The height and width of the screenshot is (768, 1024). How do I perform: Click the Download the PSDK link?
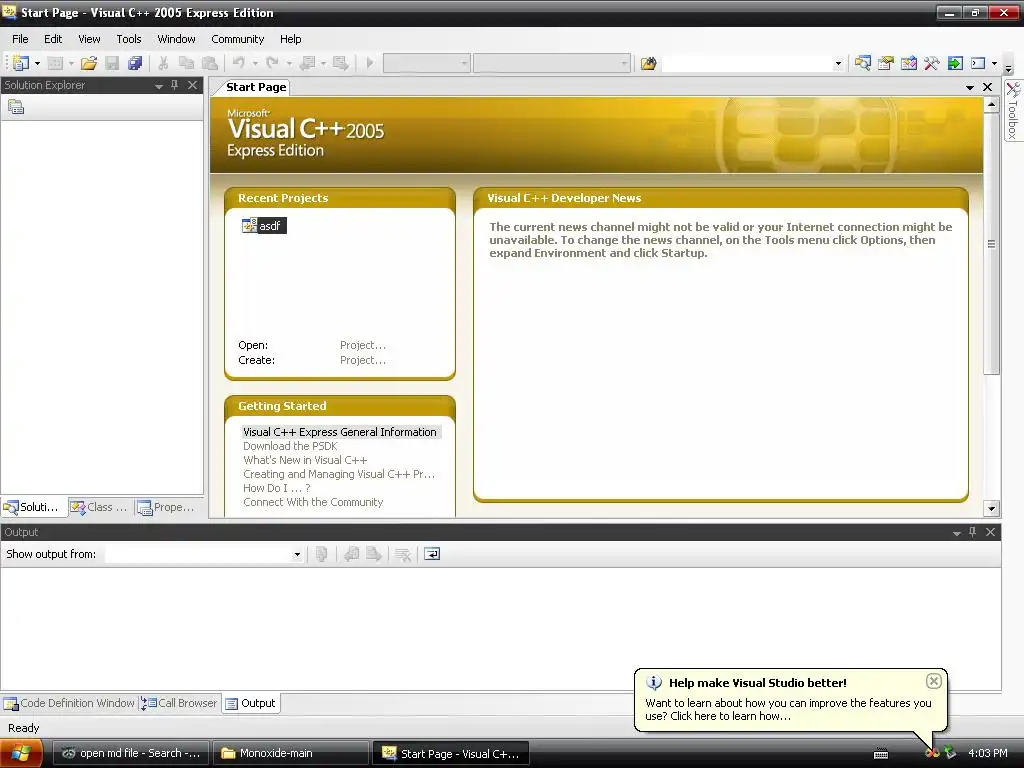[290, 446]
